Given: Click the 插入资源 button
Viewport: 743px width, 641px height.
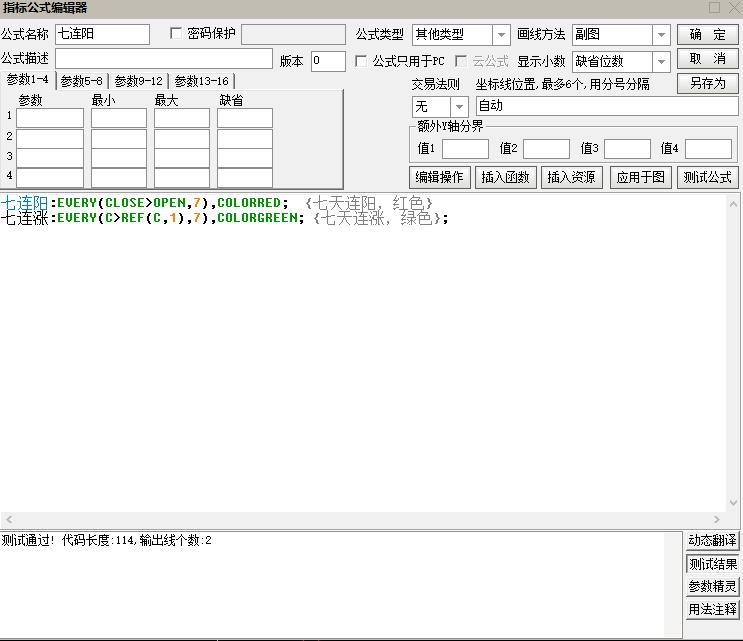Looking at the screenshot, I should (571, 177).
